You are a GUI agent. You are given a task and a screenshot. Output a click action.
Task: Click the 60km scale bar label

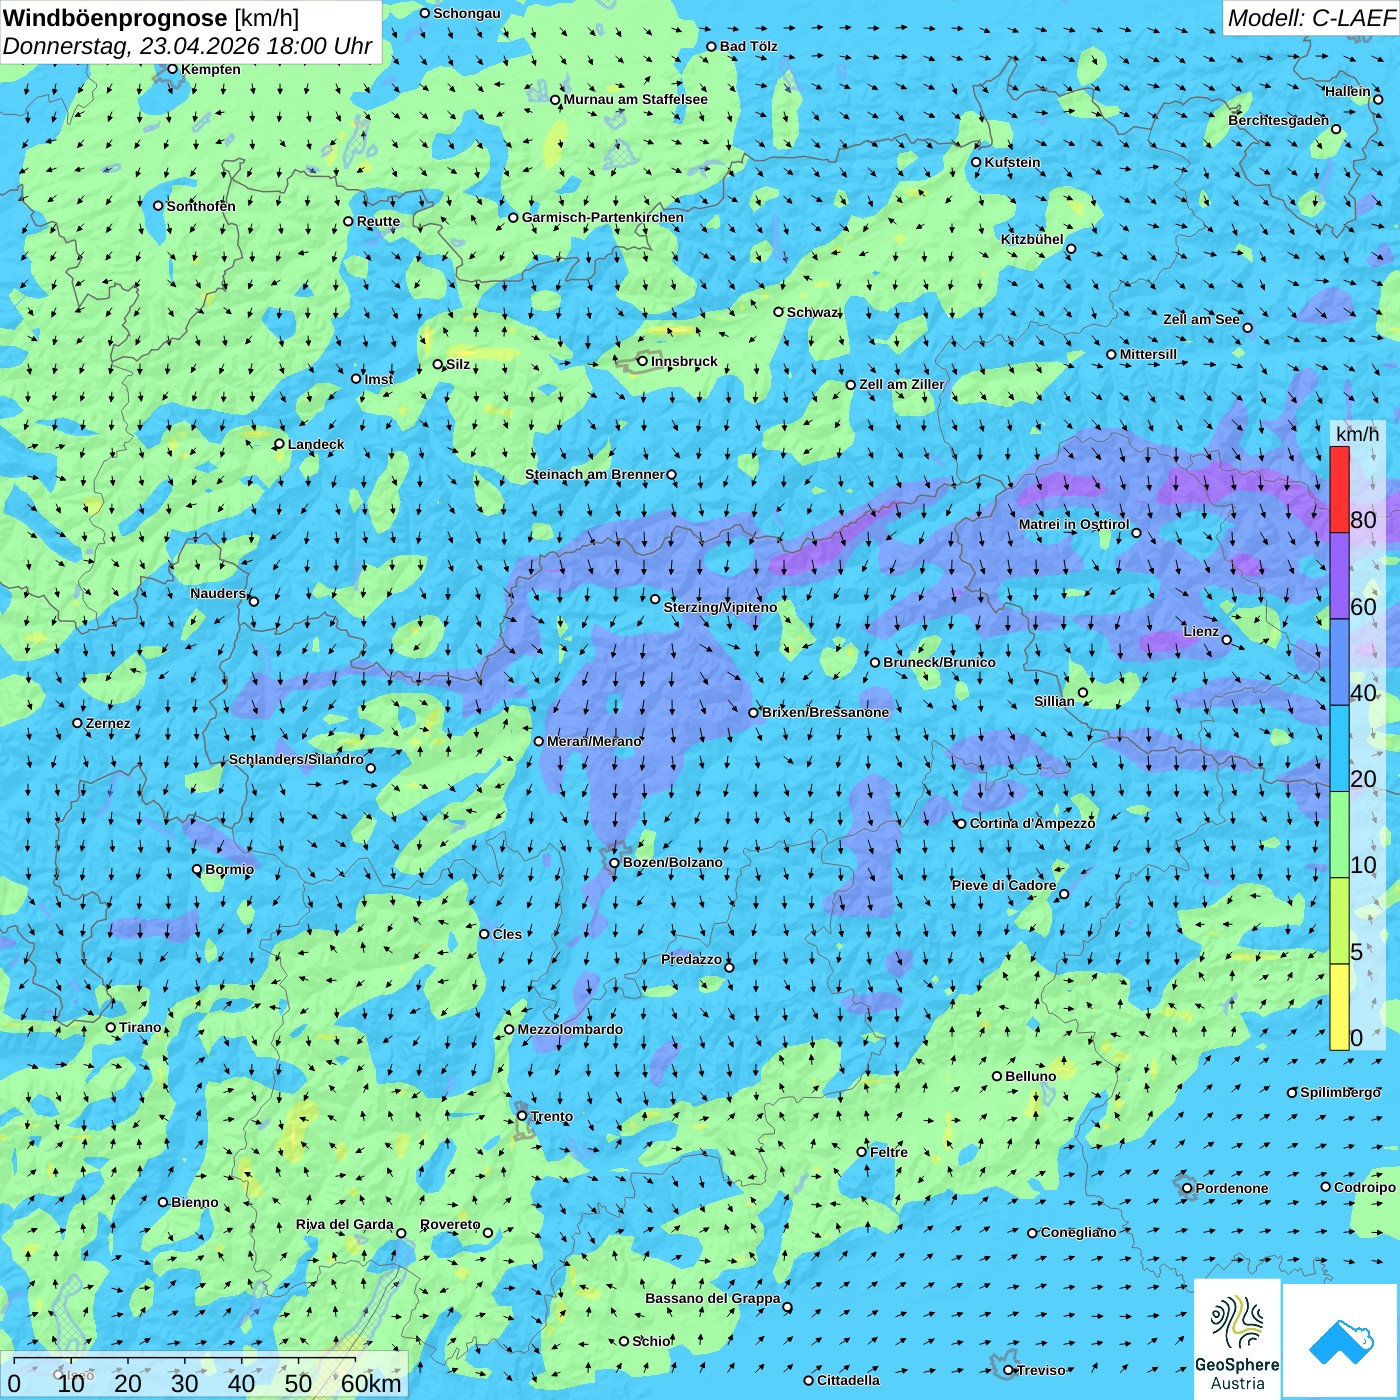tap(371, 1383)
